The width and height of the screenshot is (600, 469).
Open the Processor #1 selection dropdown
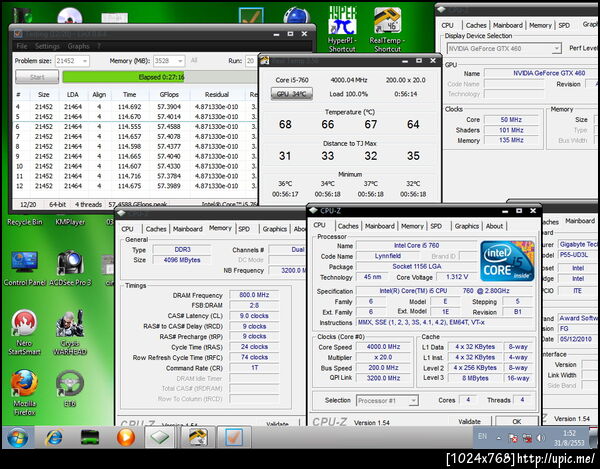[x=387, y=401]
